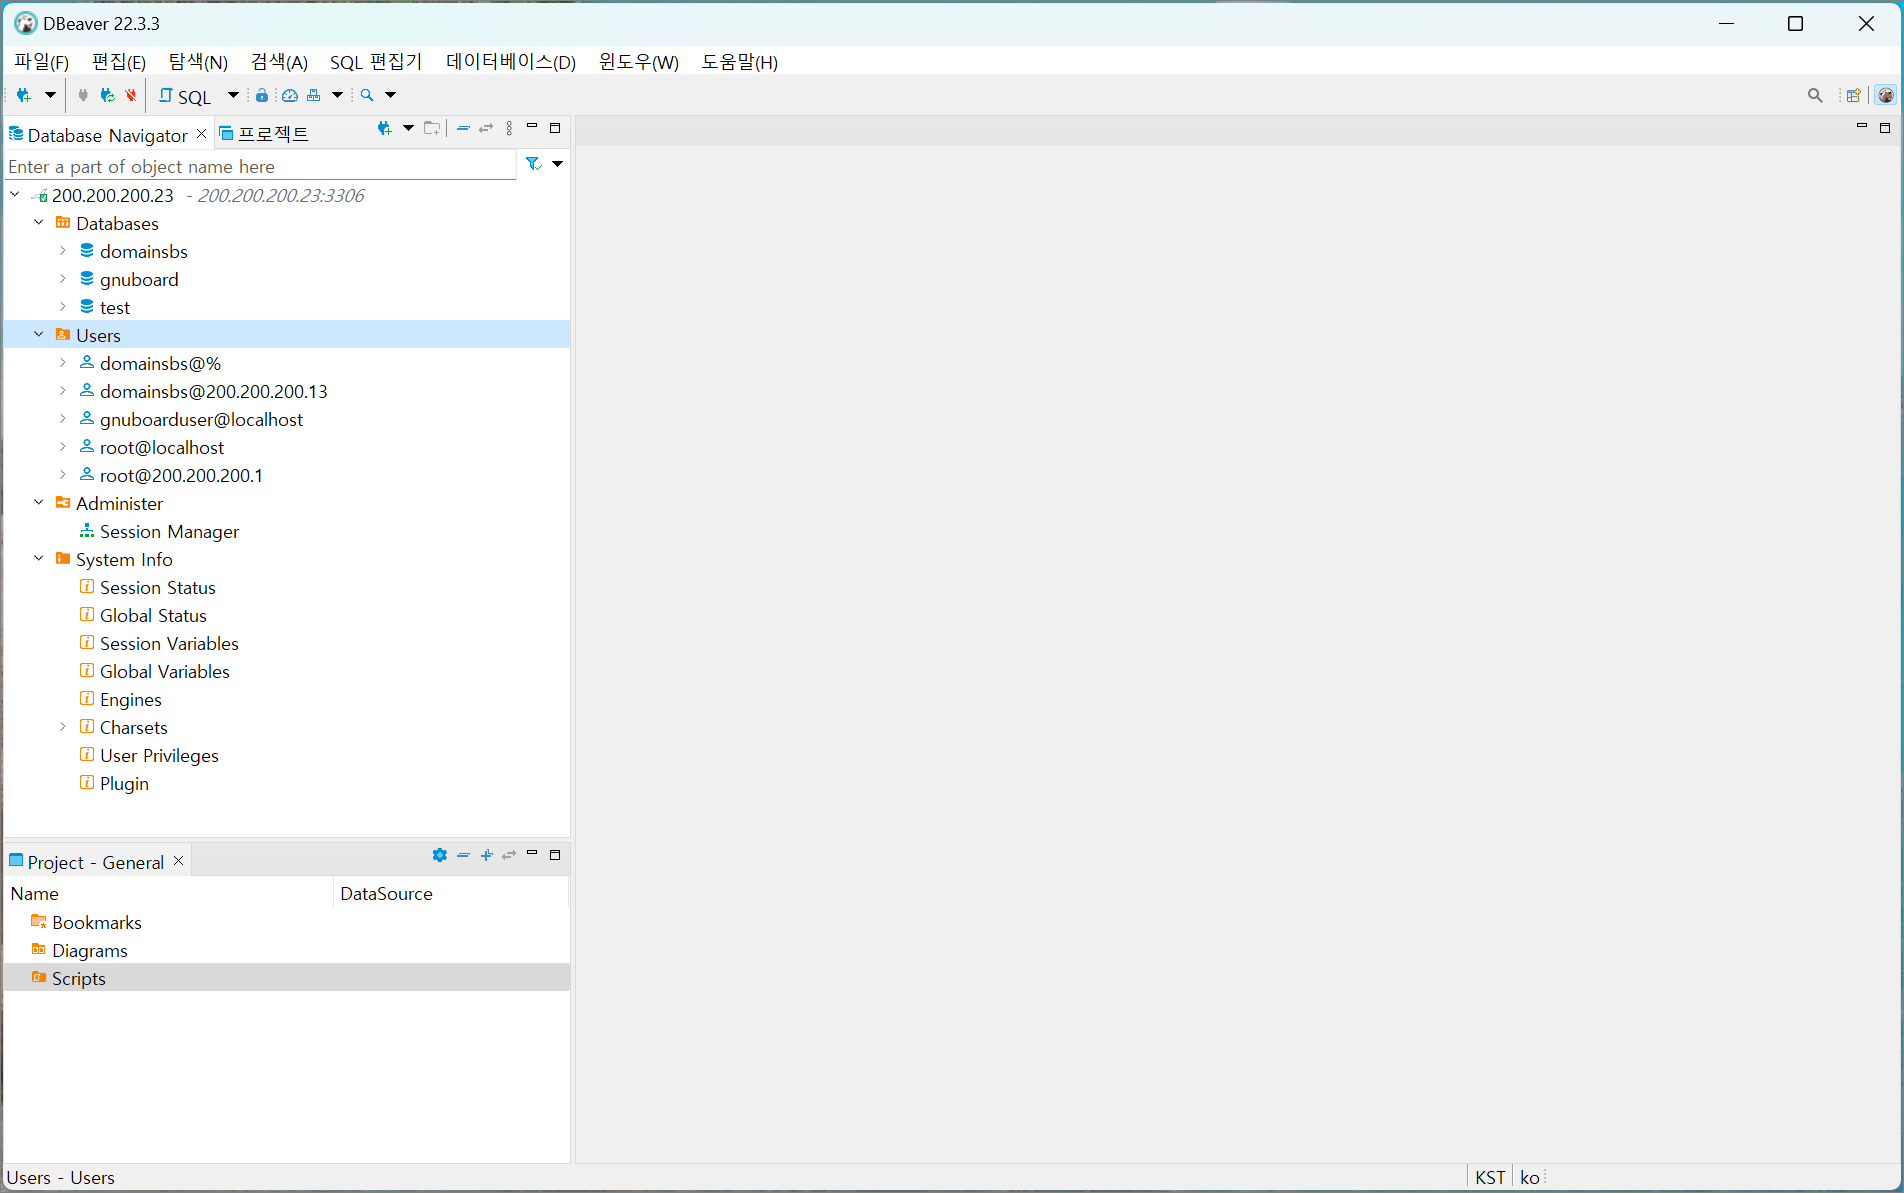Open the 데이터베이스(D) menu

click(x=511, y=62)
